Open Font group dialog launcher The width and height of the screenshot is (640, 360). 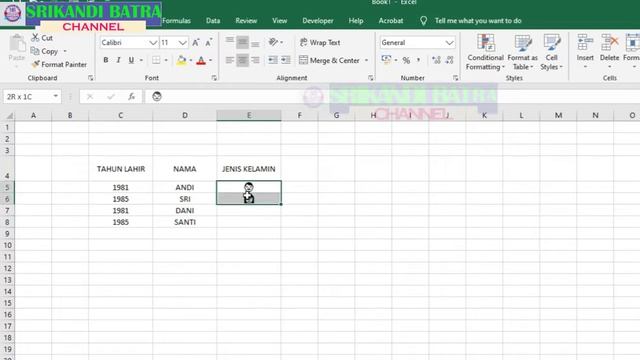pyautogui.click(x=214, y=78)
